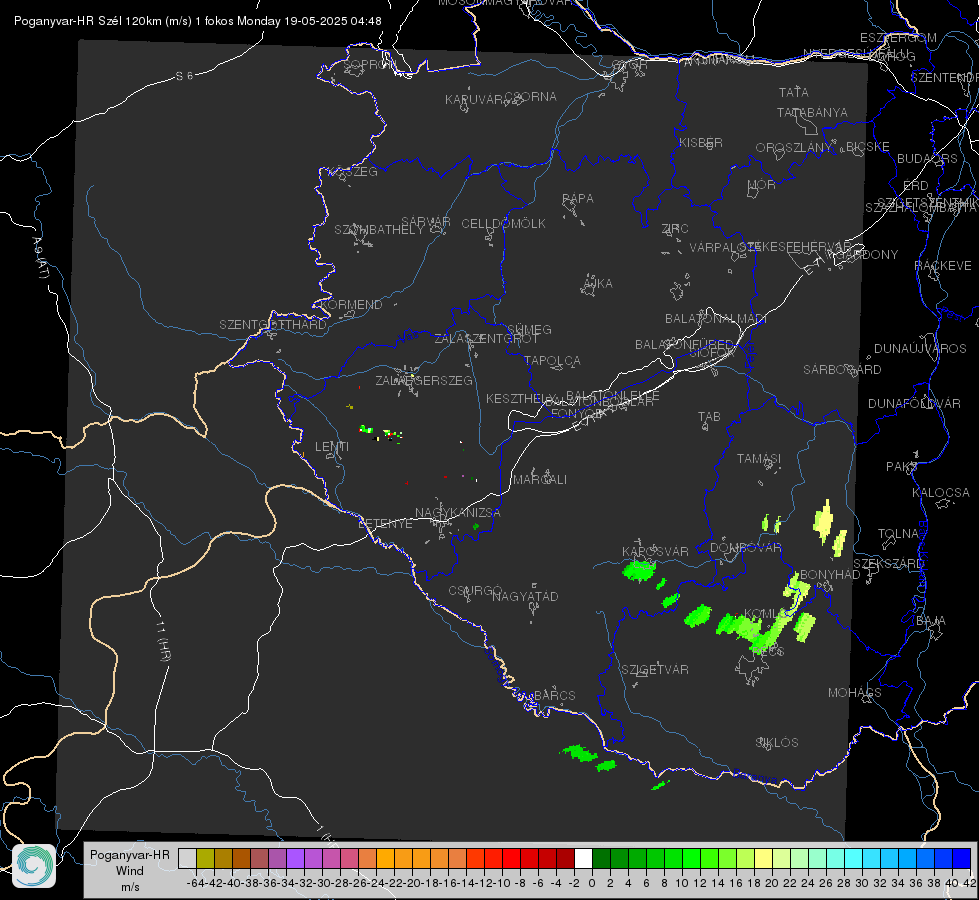Click the KAPOSVÁR city label
Viewport: 979px width, 900px height.
[x=655, y=551]
